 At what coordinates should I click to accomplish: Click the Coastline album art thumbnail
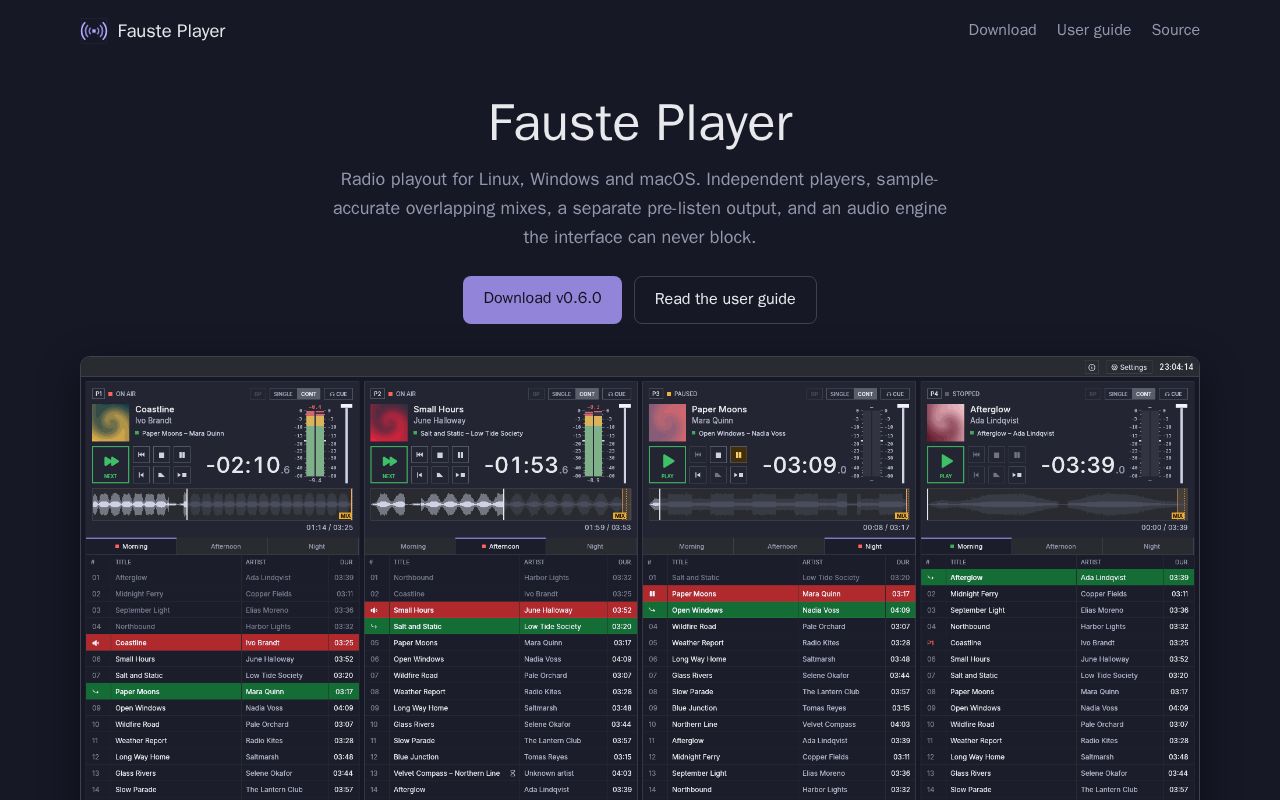tap(111, 423)
